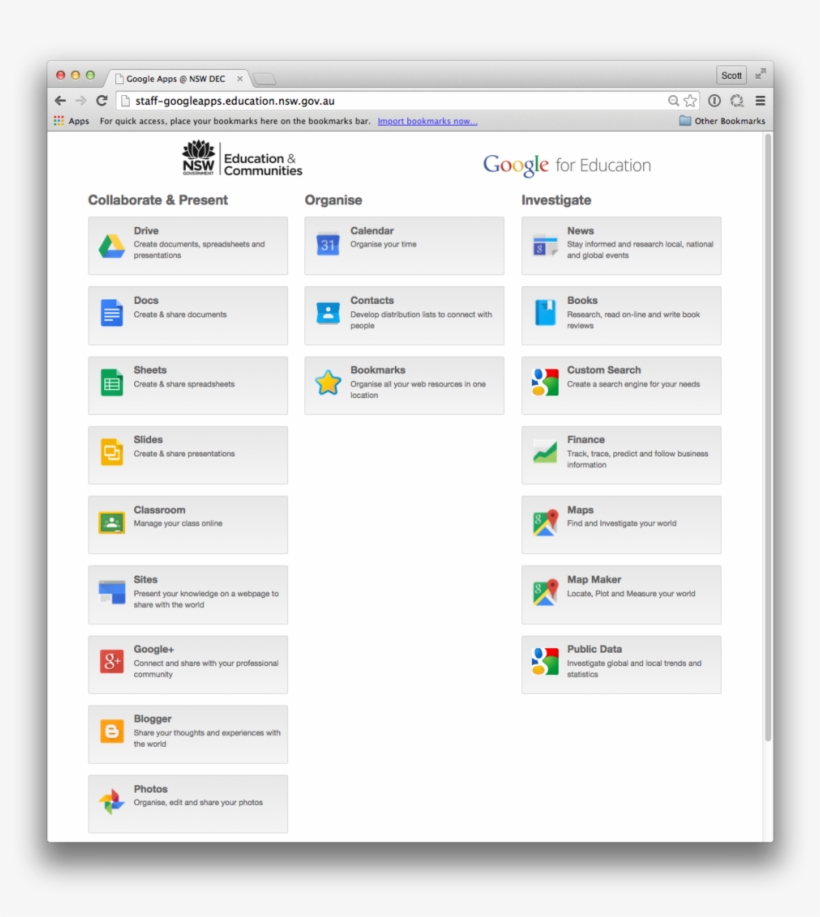Image resolution: width=820 pixels, height=917 pixels.
Task: Click the Calendar 31 icon
Action: 328,244
